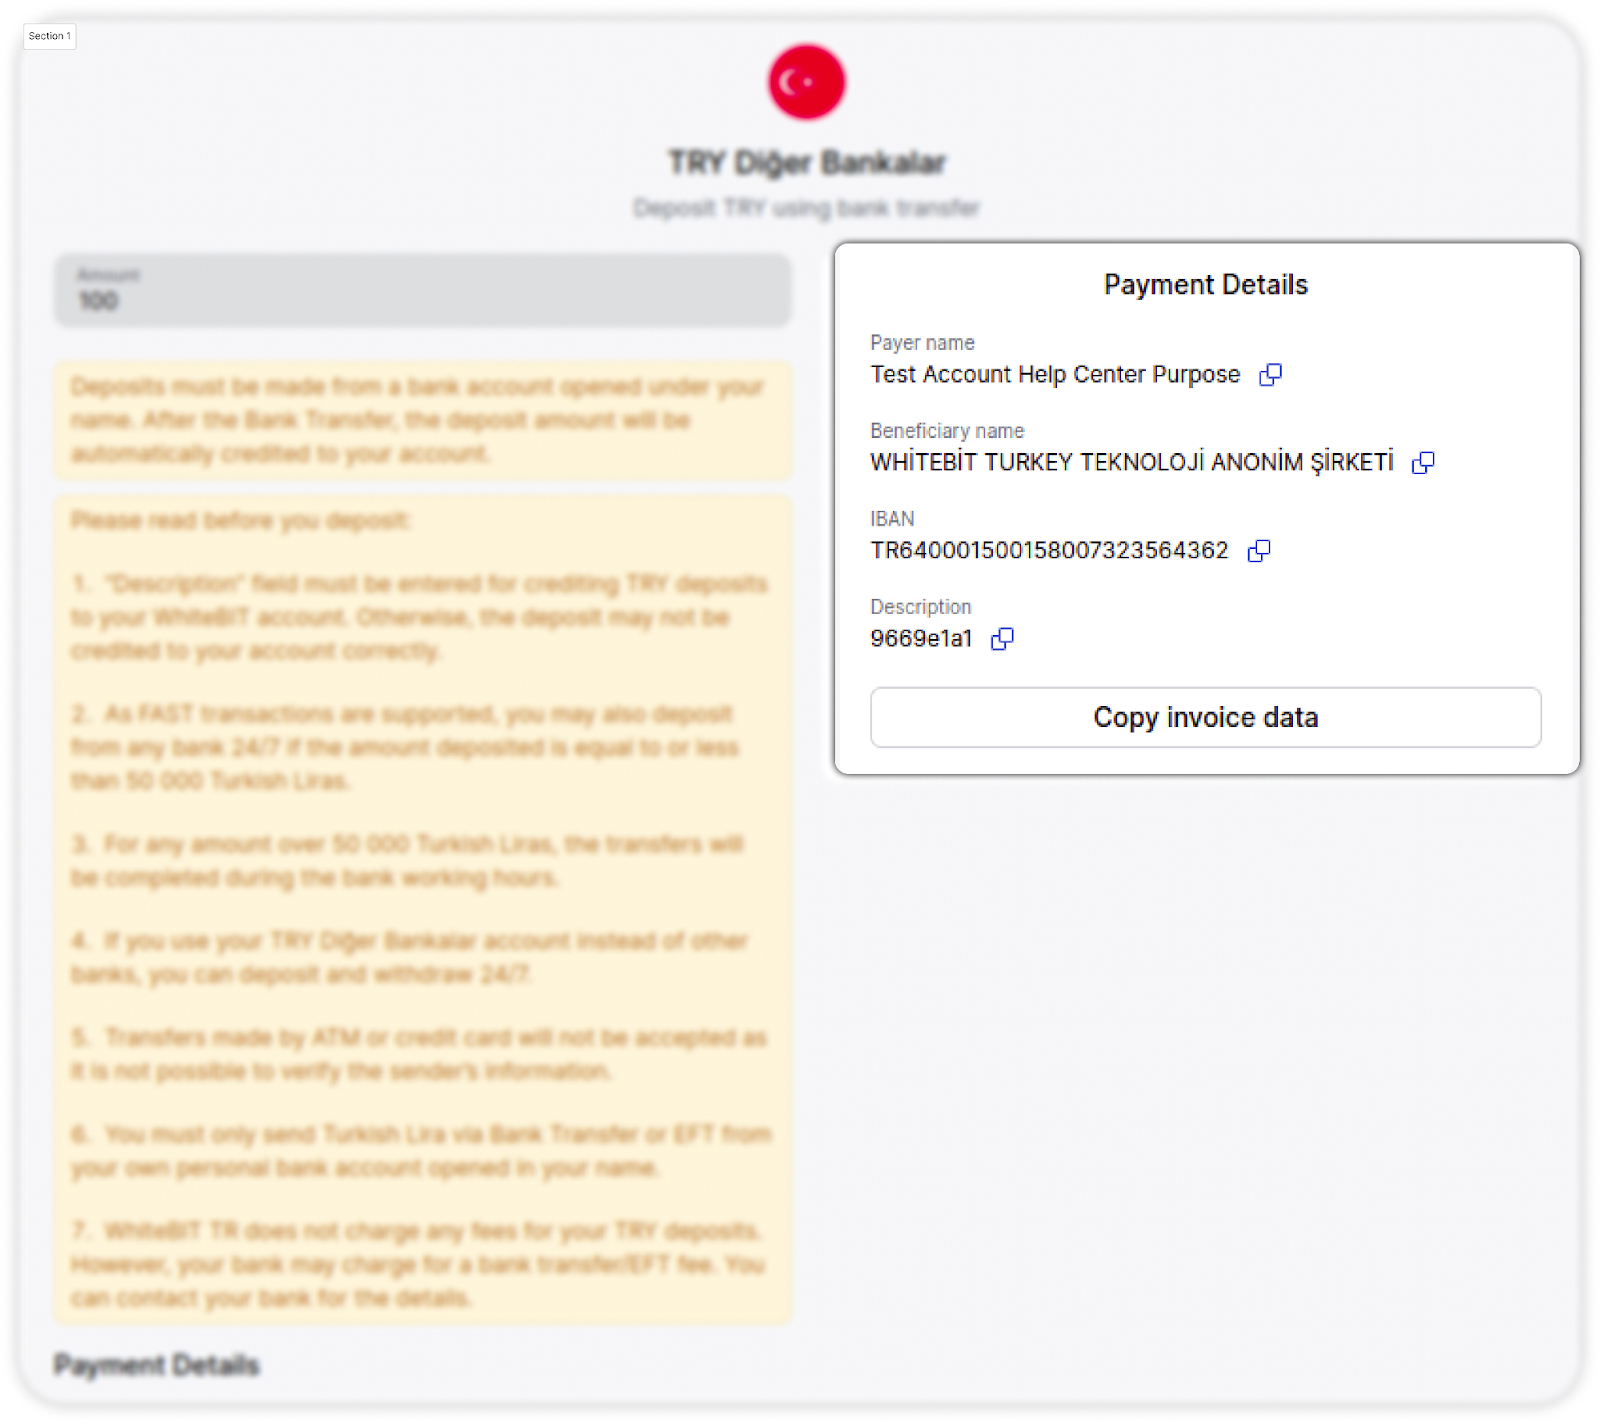
Task: Click the Payer name field label
Action: point(922,343)
